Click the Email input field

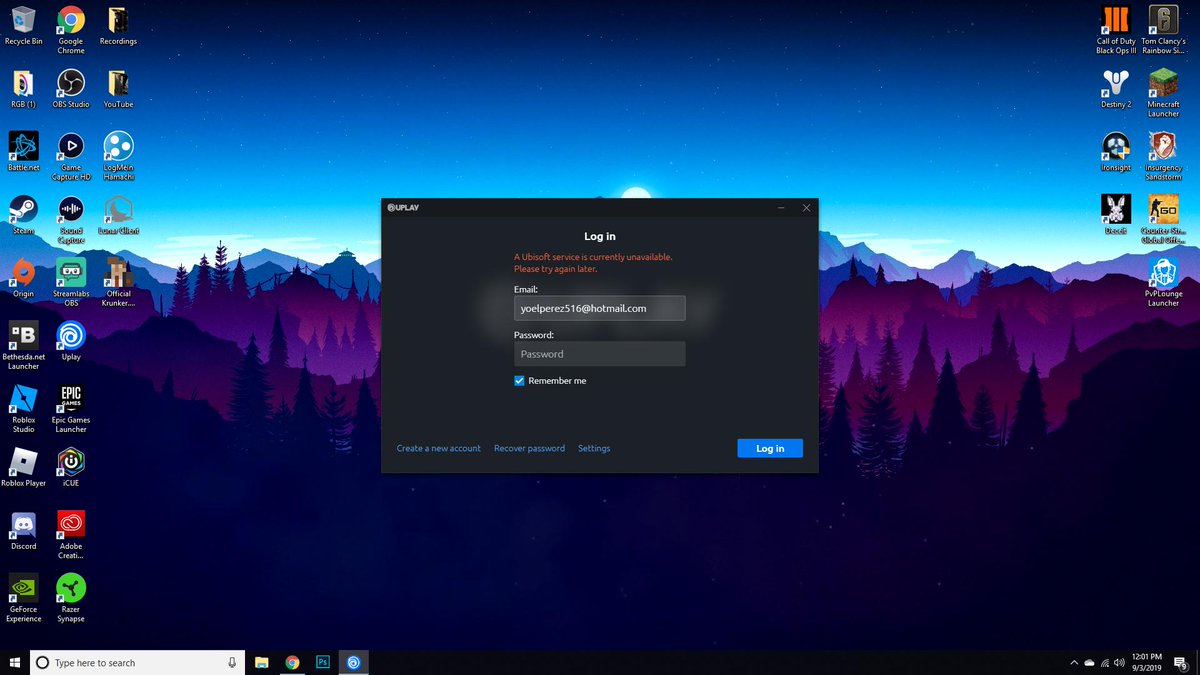click(600, 308)
